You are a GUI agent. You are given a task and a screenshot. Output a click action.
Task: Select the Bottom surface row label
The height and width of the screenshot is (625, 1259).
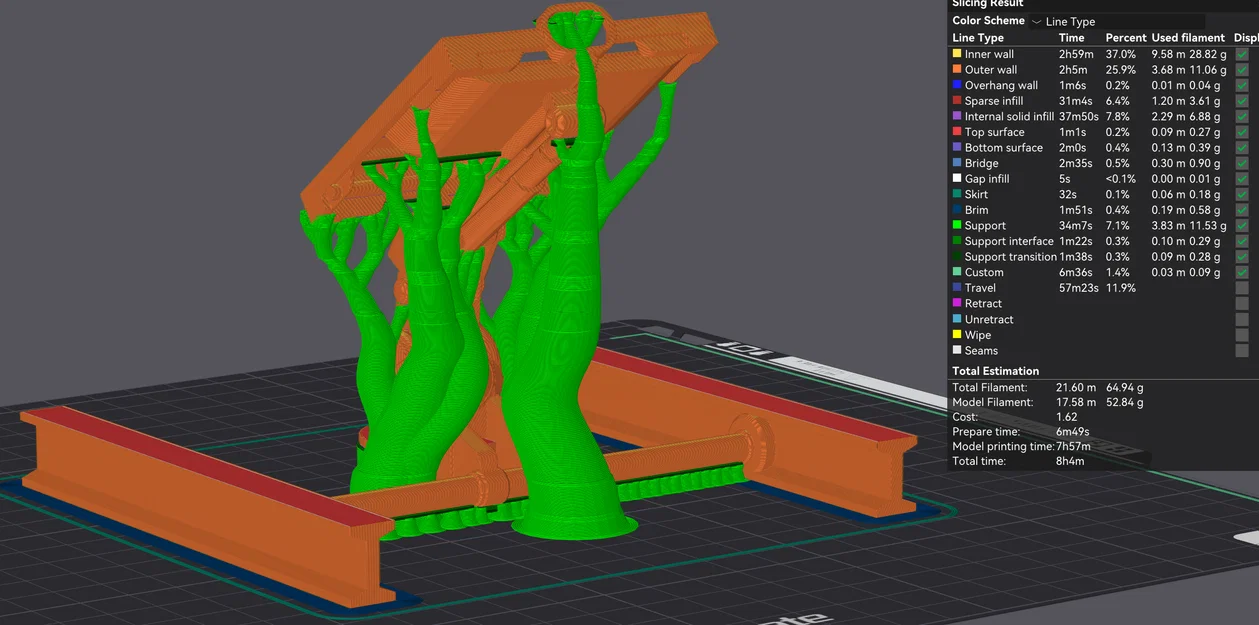click(1004, 148)
